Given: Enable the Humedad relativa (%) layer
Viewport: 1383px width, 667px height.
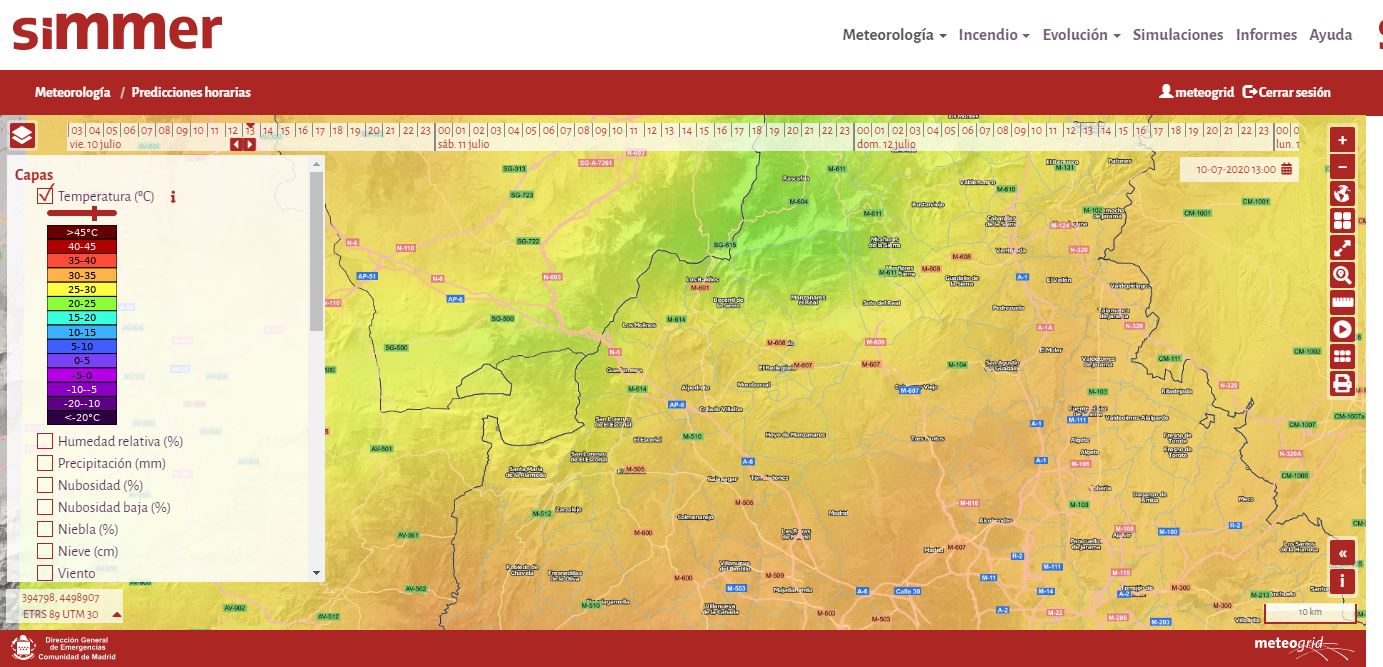Looking at the screenshot, I should tap(45, 441).
